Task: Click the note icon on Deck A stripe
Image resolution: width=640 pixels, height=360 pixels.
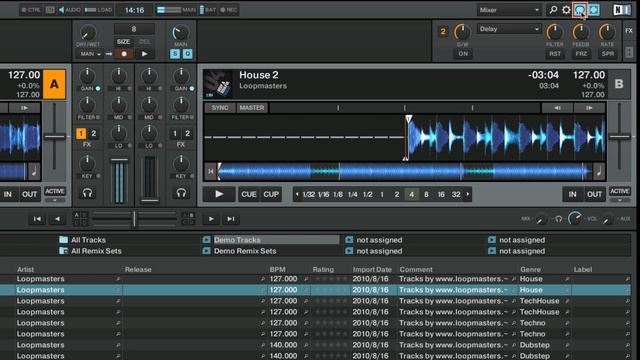Action: pyautogui.click(x=34, y=172)
